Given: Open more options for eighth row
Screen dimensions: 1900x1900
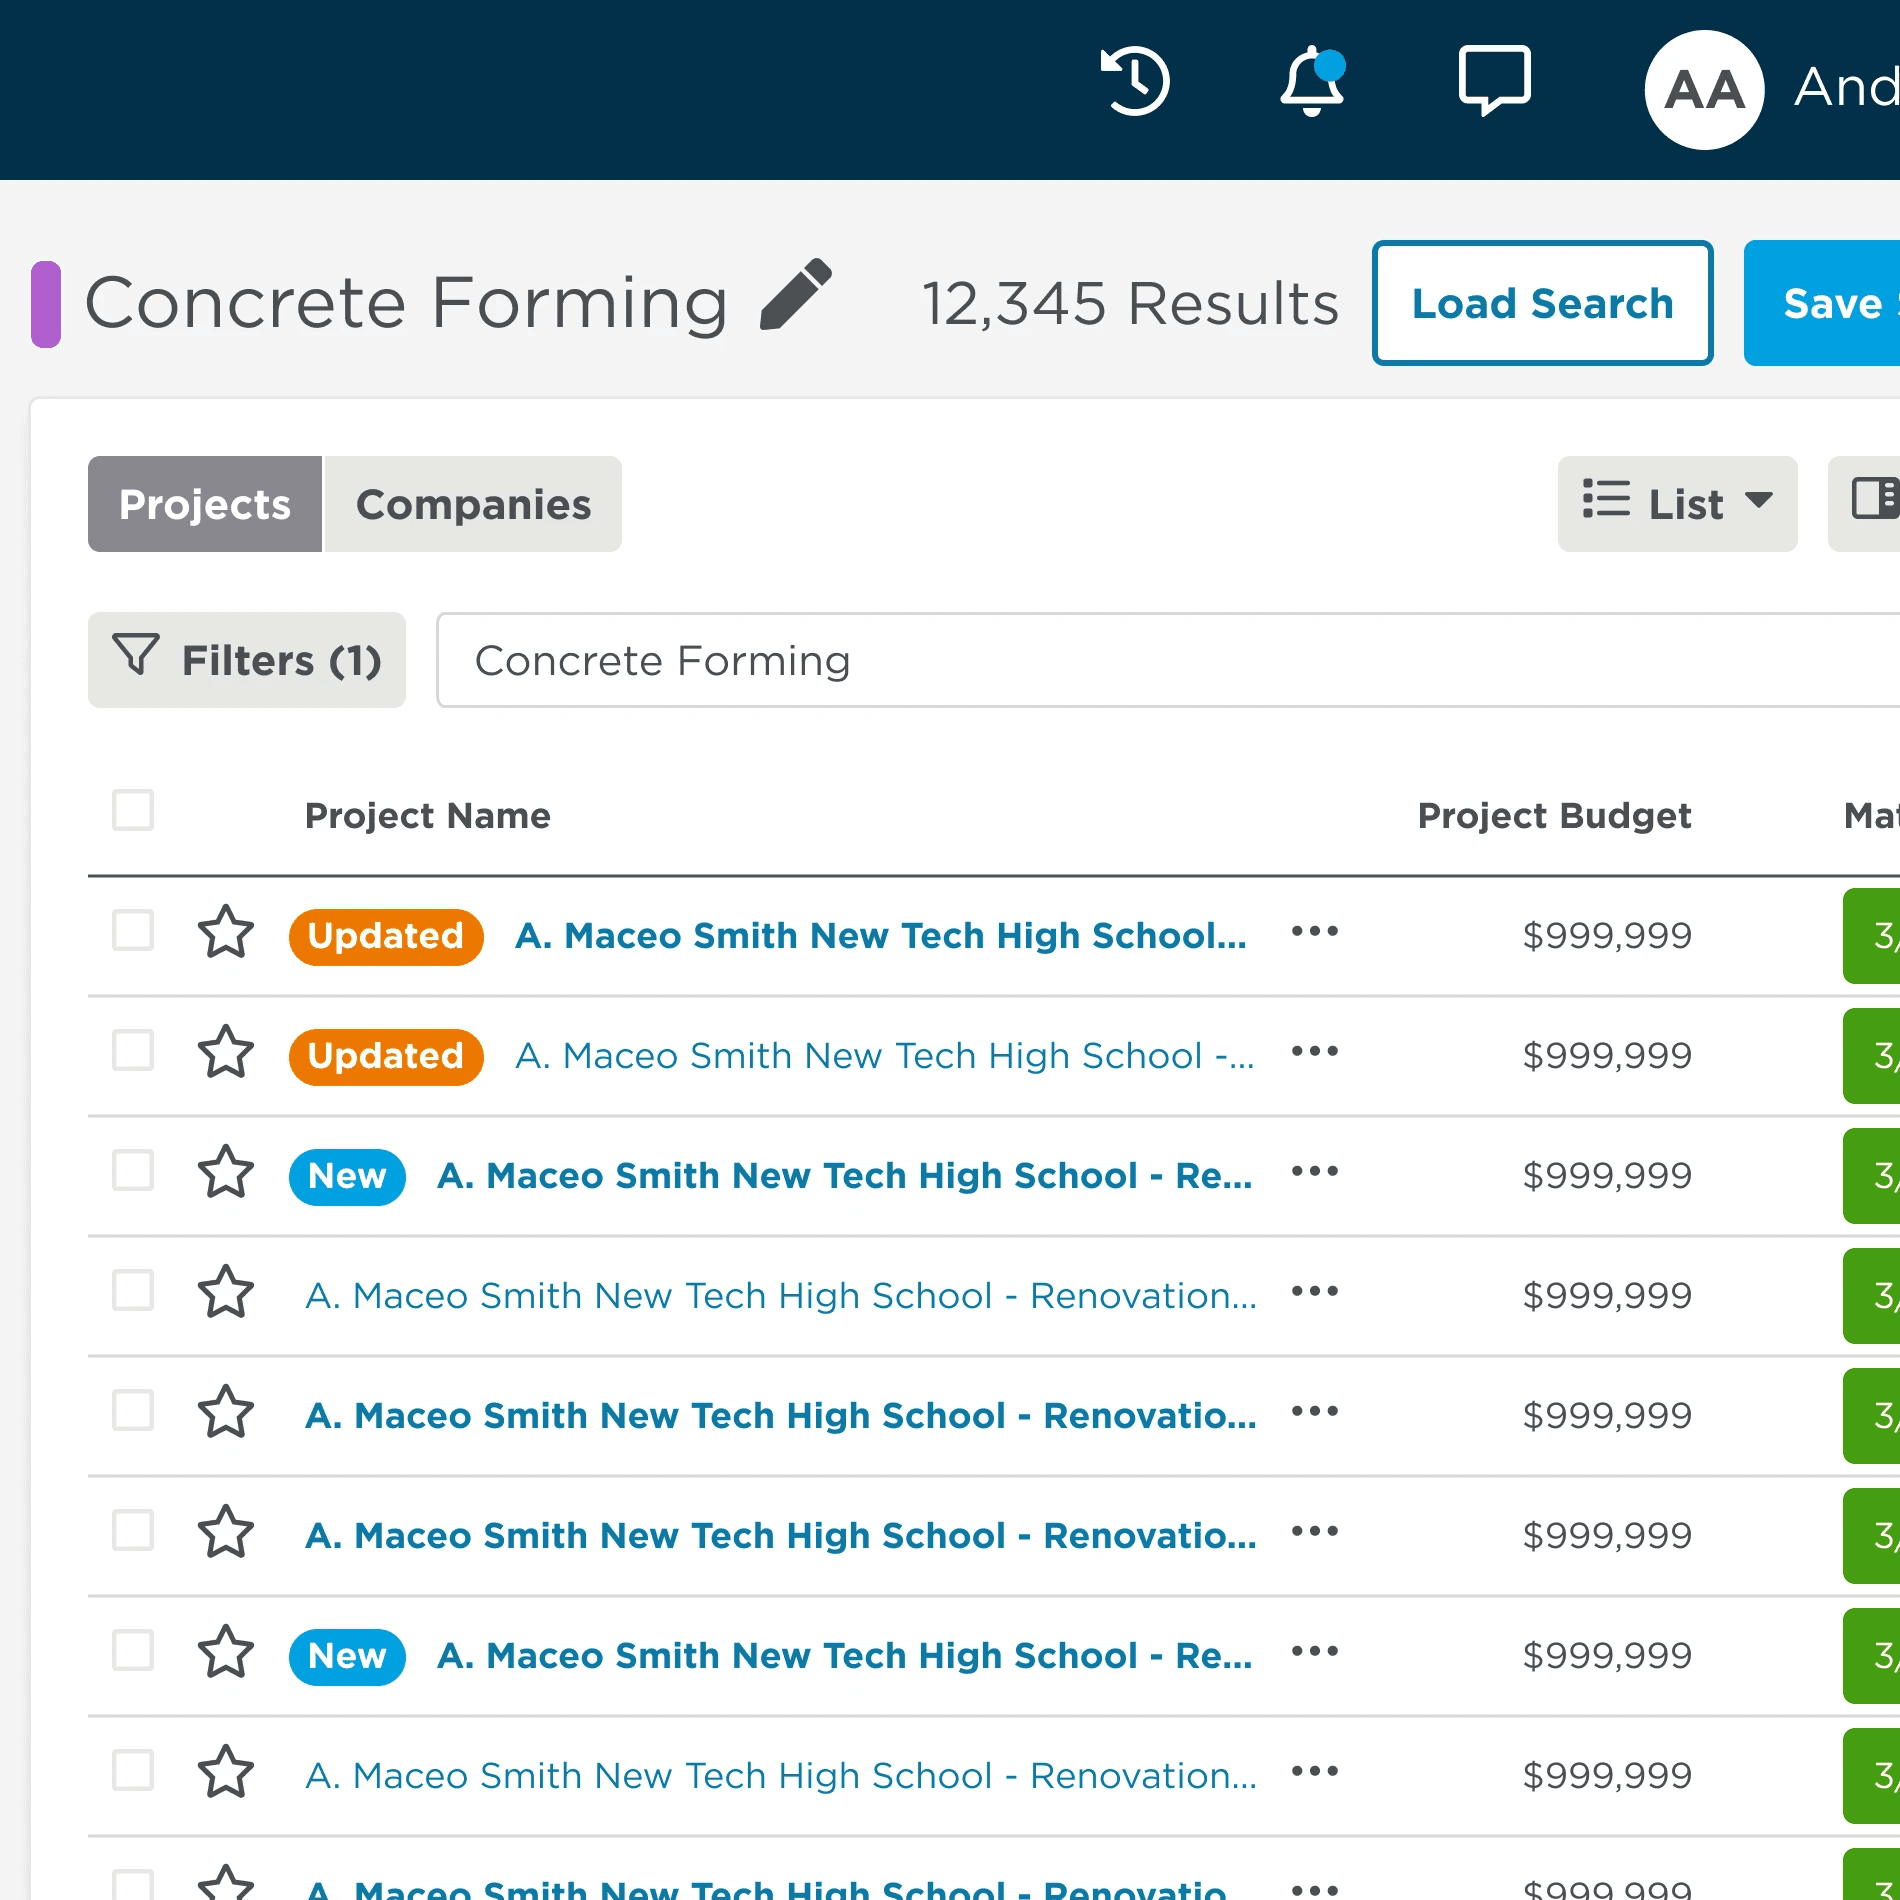Looking at the screenshot, I should click(1314, 1772).
